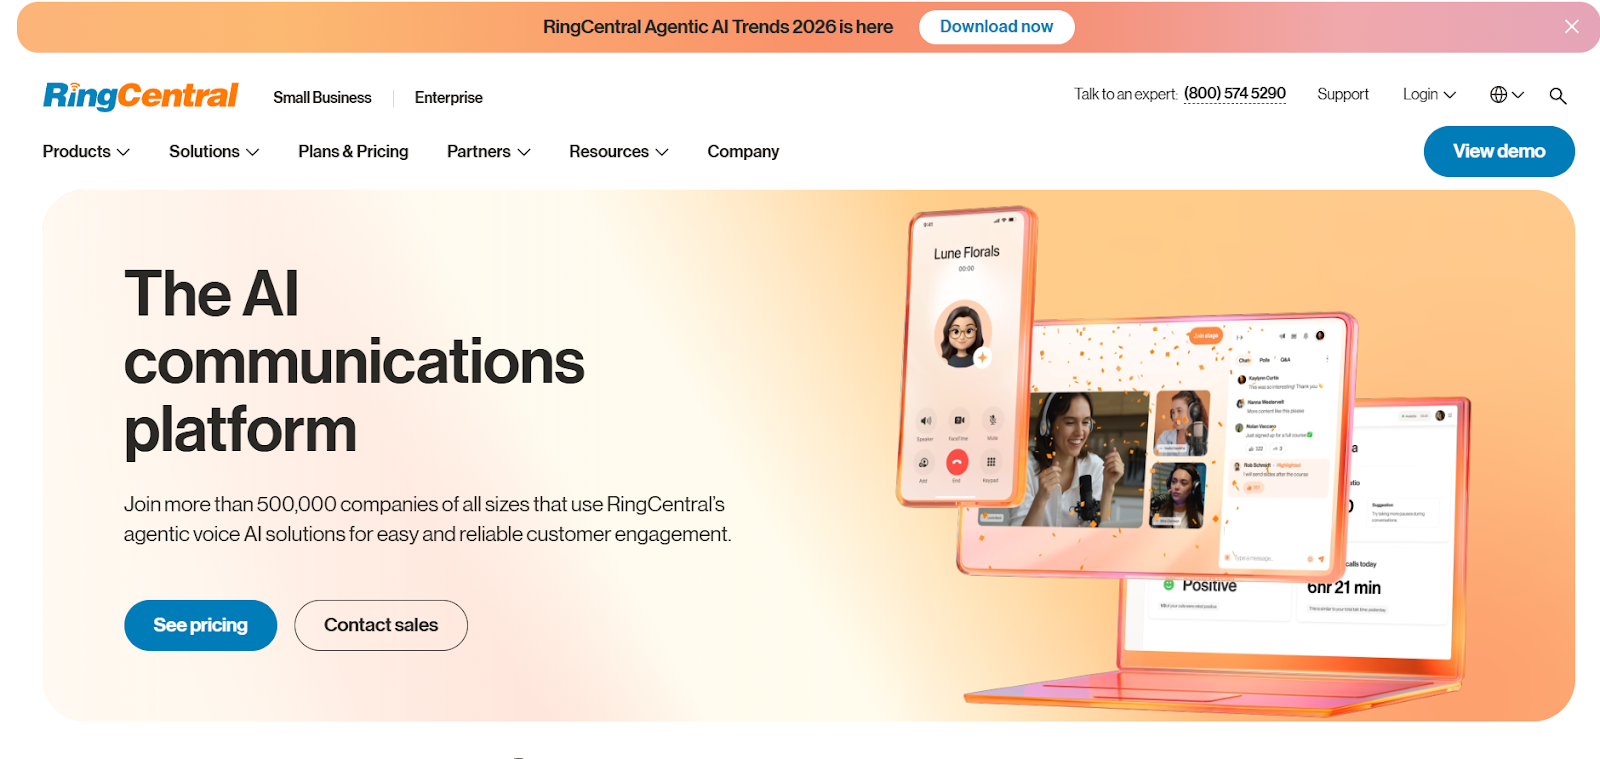
Task: Click the RingCentral logo
Action: (141, 96)
